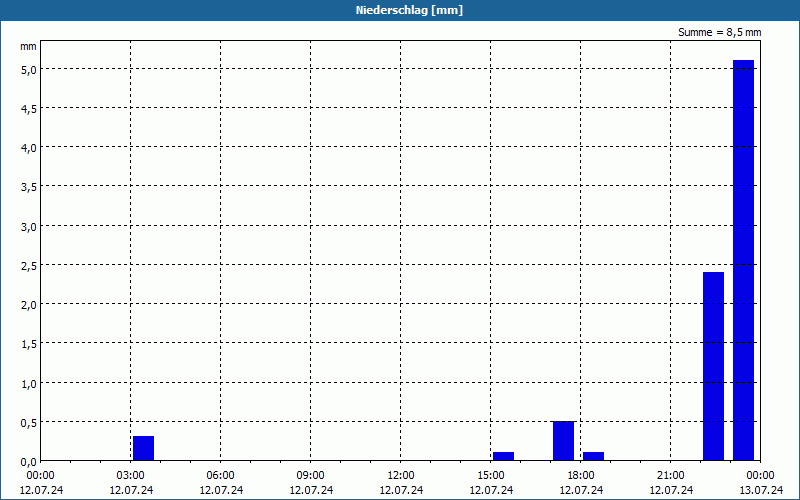Screen dimensions: 800x500
Task: Click the small bar right after 15:00
Action: (x=504, y=456)
